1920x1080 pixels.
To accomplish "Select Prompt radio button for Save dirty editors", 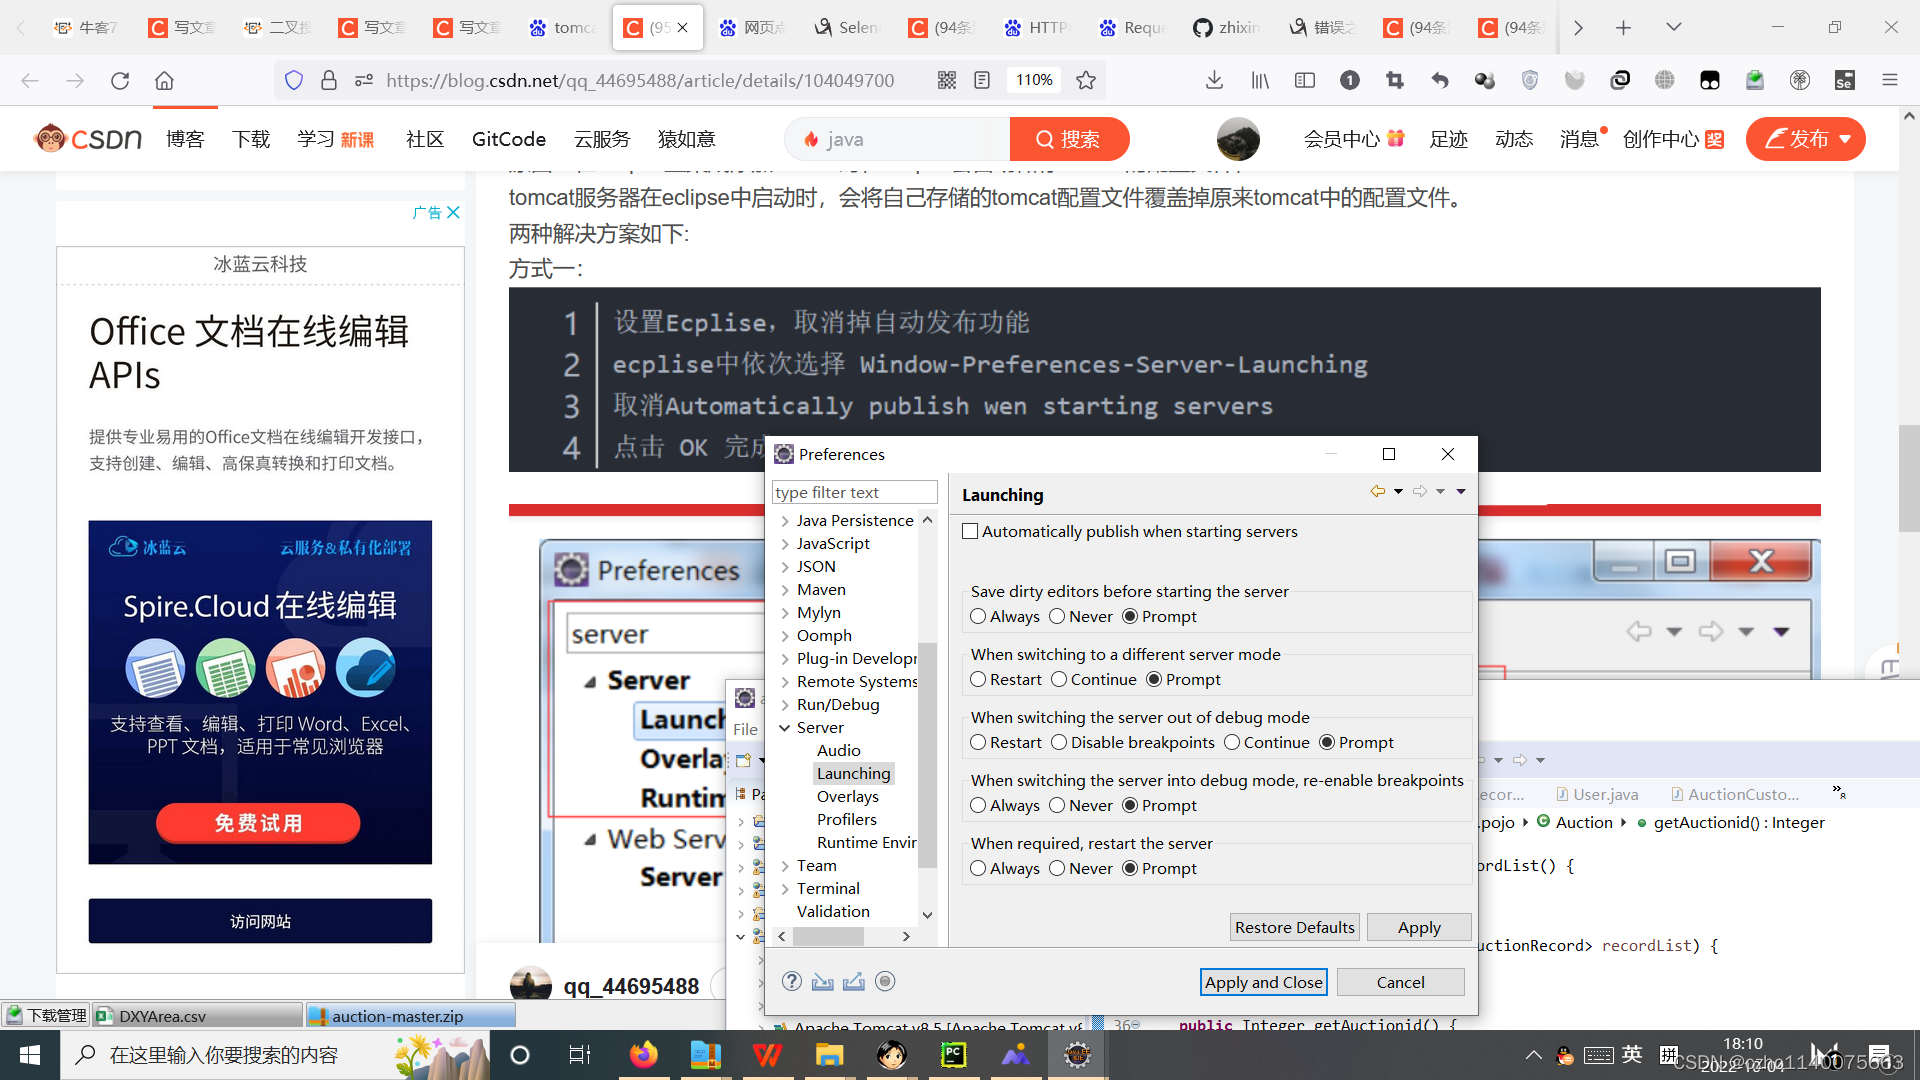I will 1131,616.
